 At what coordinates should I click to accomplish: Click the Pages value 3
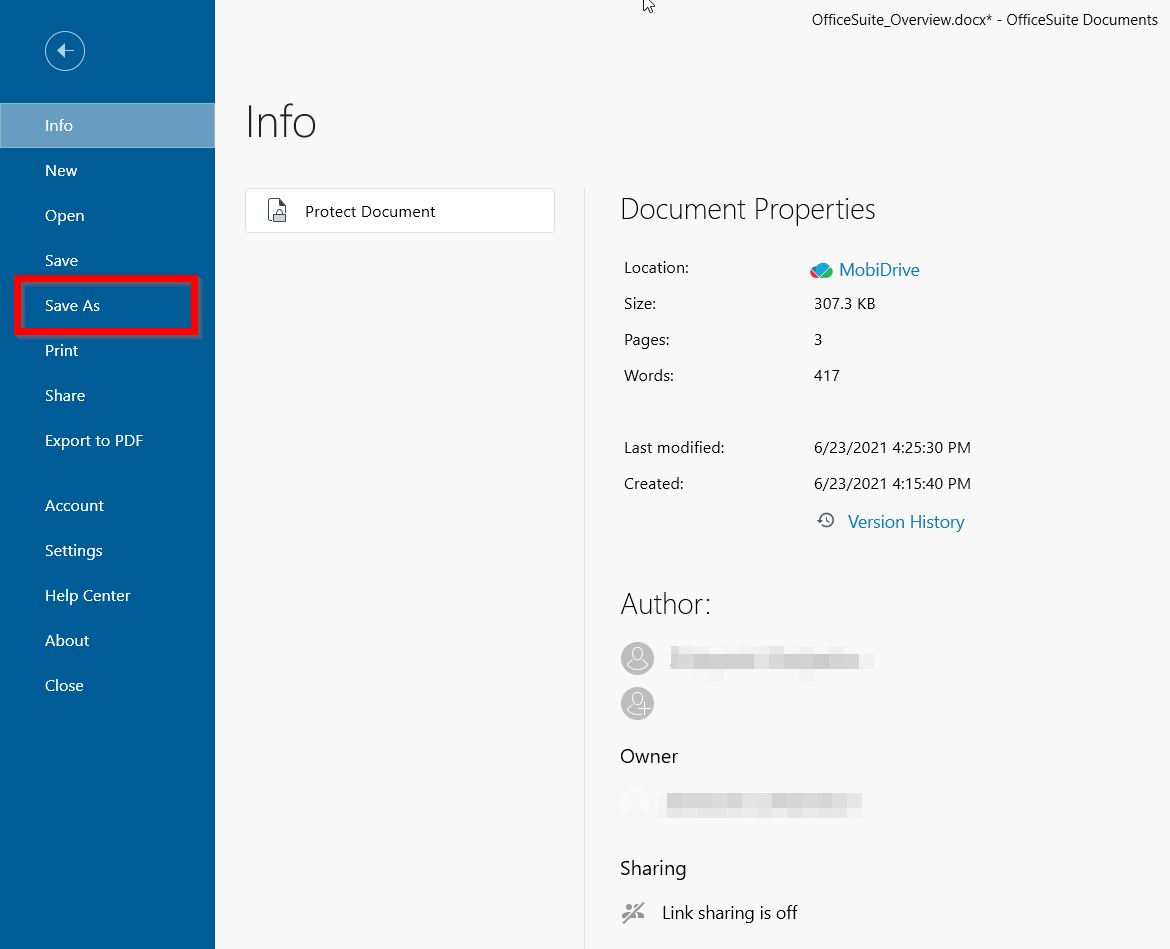(x=818, y=339)
